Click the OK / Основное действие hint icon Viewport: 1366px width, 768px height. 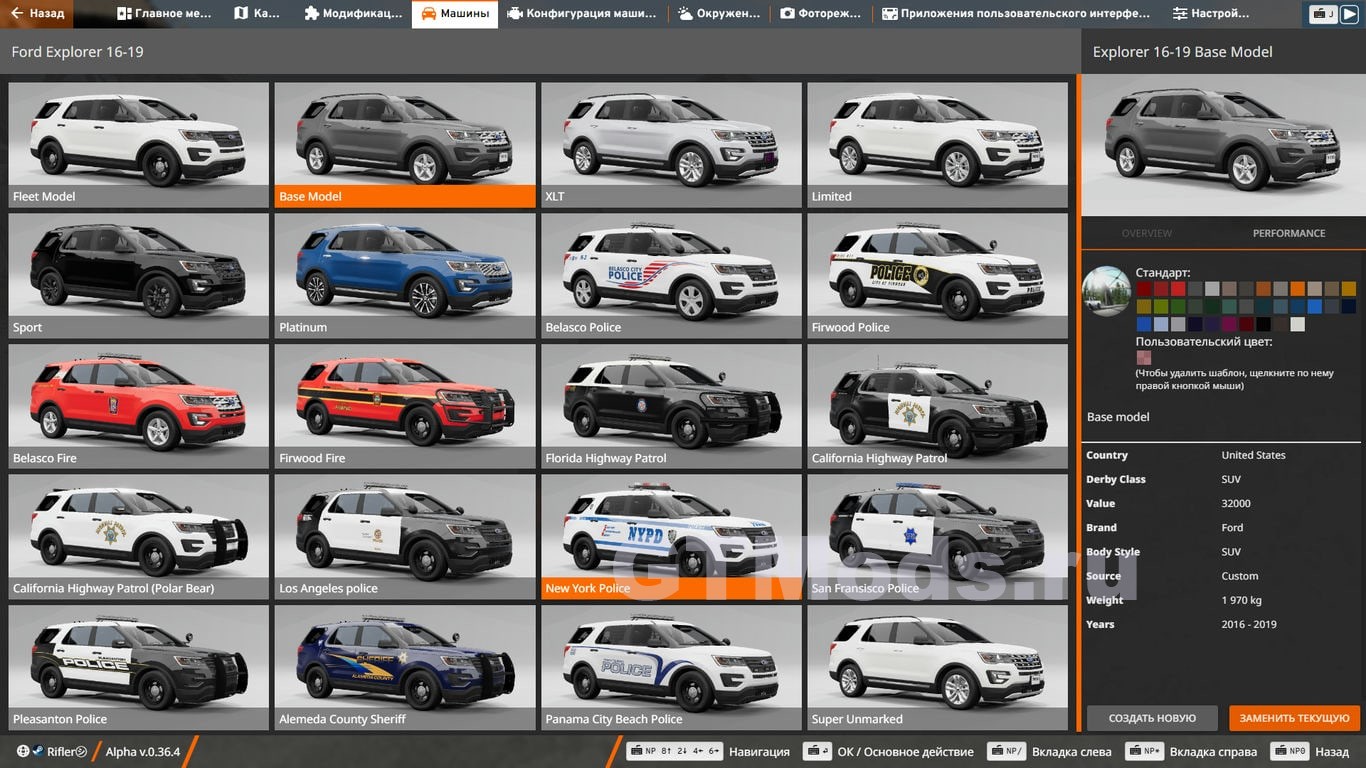[818, 751]
